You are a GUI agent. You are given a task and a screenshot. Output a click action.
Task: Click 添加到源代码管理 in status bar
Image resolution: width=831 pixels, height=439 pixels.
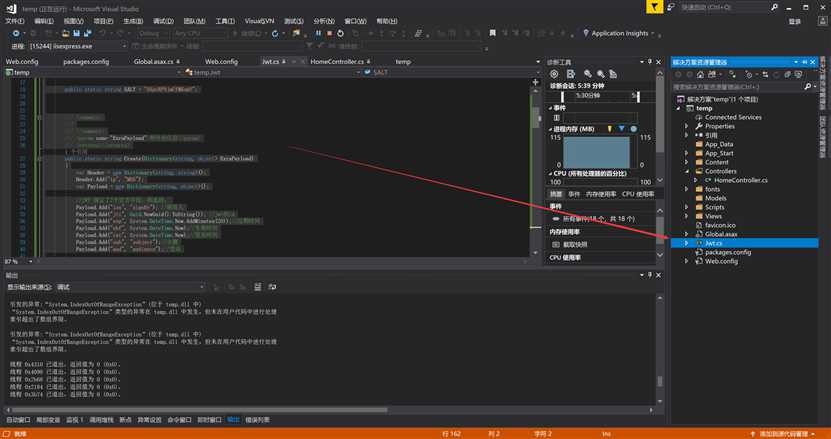point(783,434)
